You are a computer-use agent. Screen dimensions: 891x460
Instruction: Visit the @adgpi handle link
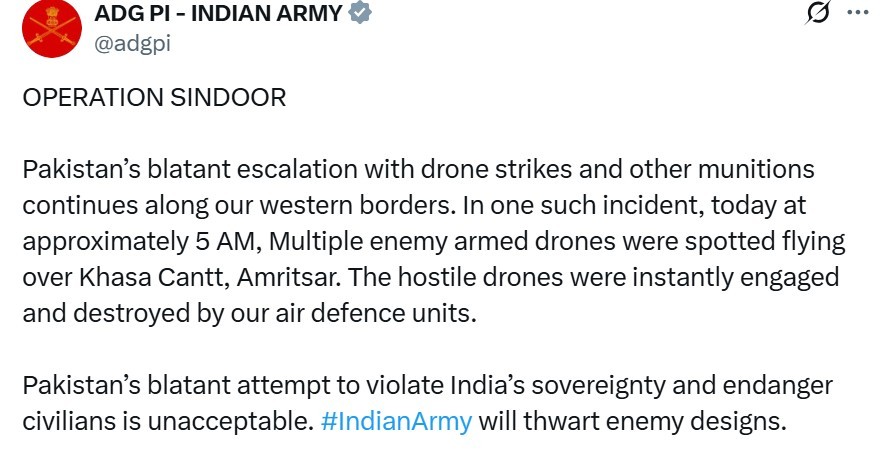(132, 43)
